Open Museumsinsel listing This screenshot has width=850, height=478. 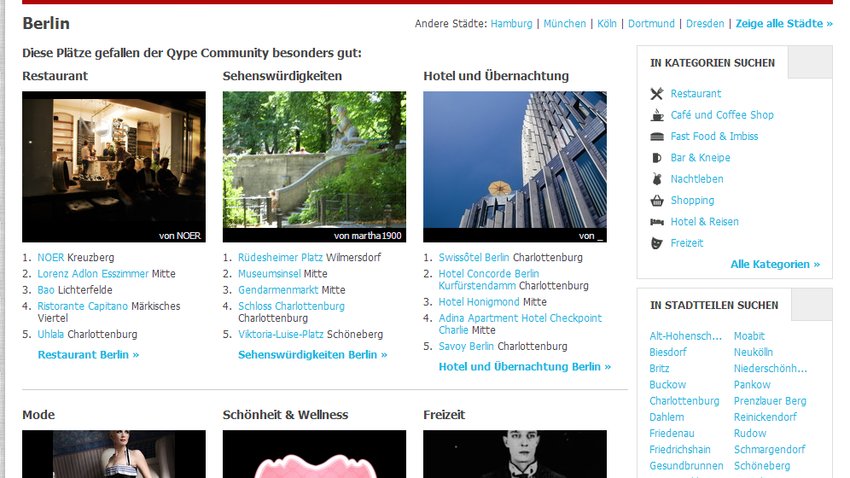pyautogui.click(x=269, y=274)
